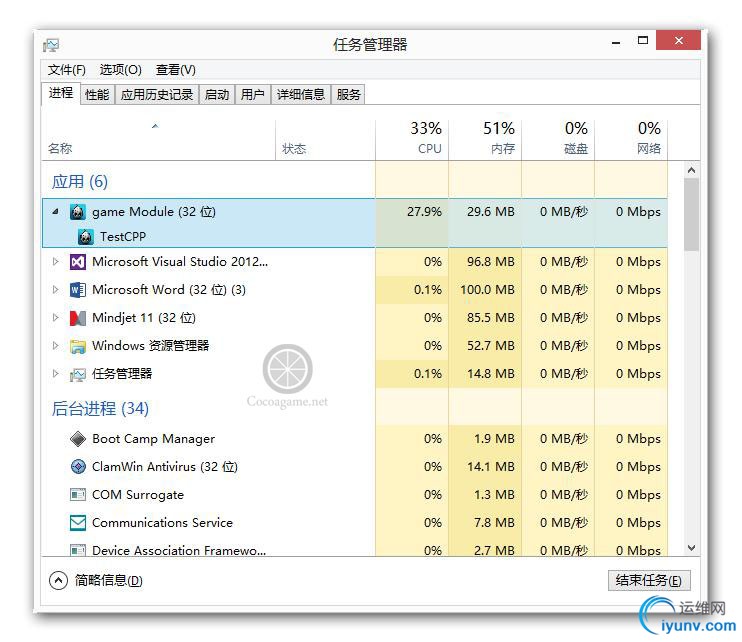Image resolution: width=742 pixels, height=642 pixels.
Task: Expand the Microsoft Word (32 位) group
Action: tap(55, 290)
